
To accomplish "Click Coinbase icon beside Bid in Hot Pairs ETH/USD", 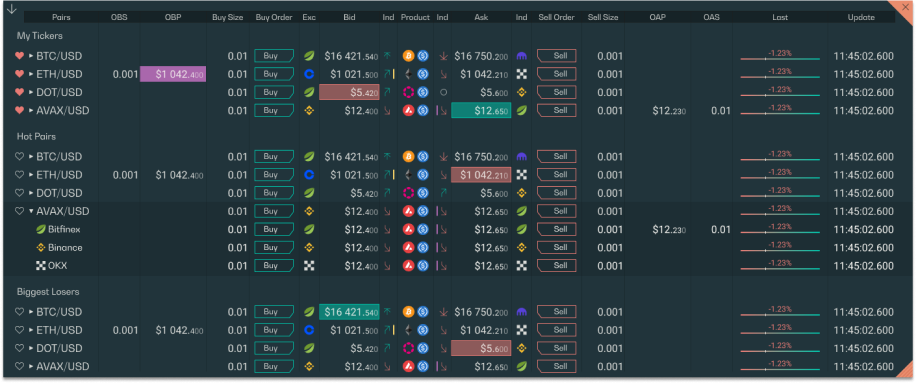I will [309, 175].
